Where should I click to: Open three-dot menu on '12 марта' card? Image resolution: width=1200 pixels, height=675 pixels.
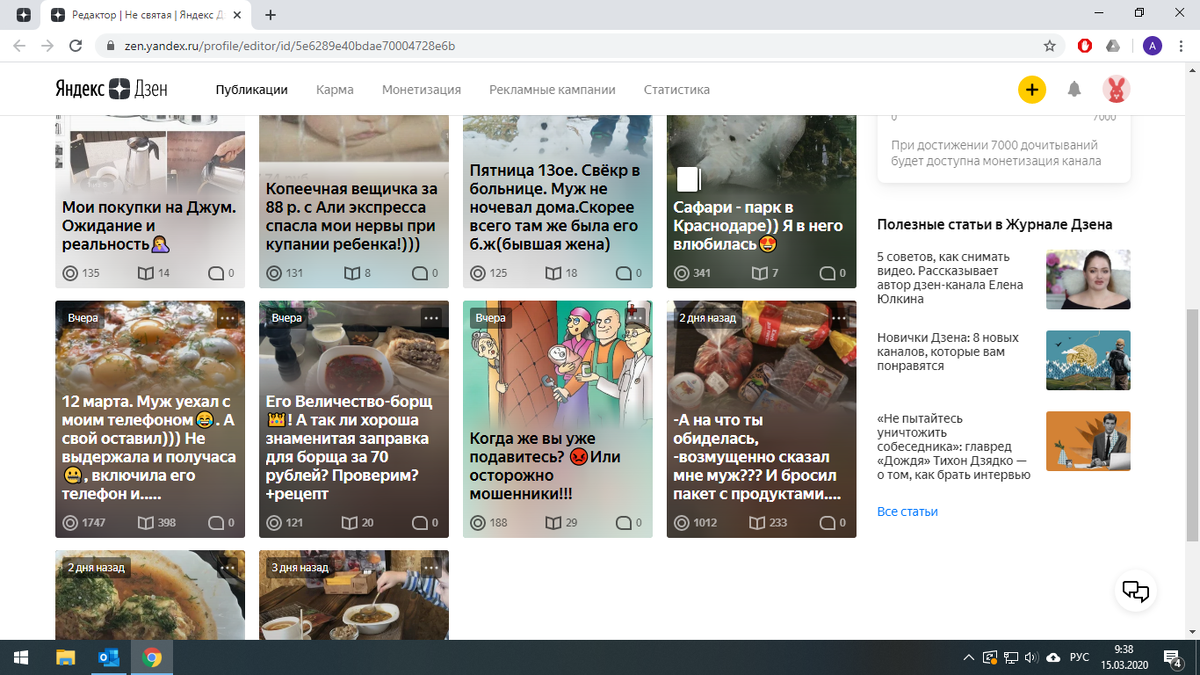(x=227, y=318)
